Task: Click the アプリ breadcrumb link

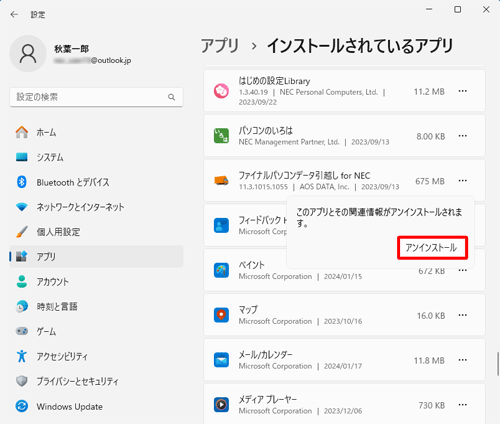Action: pyautogui.click(x=220, y=46)
